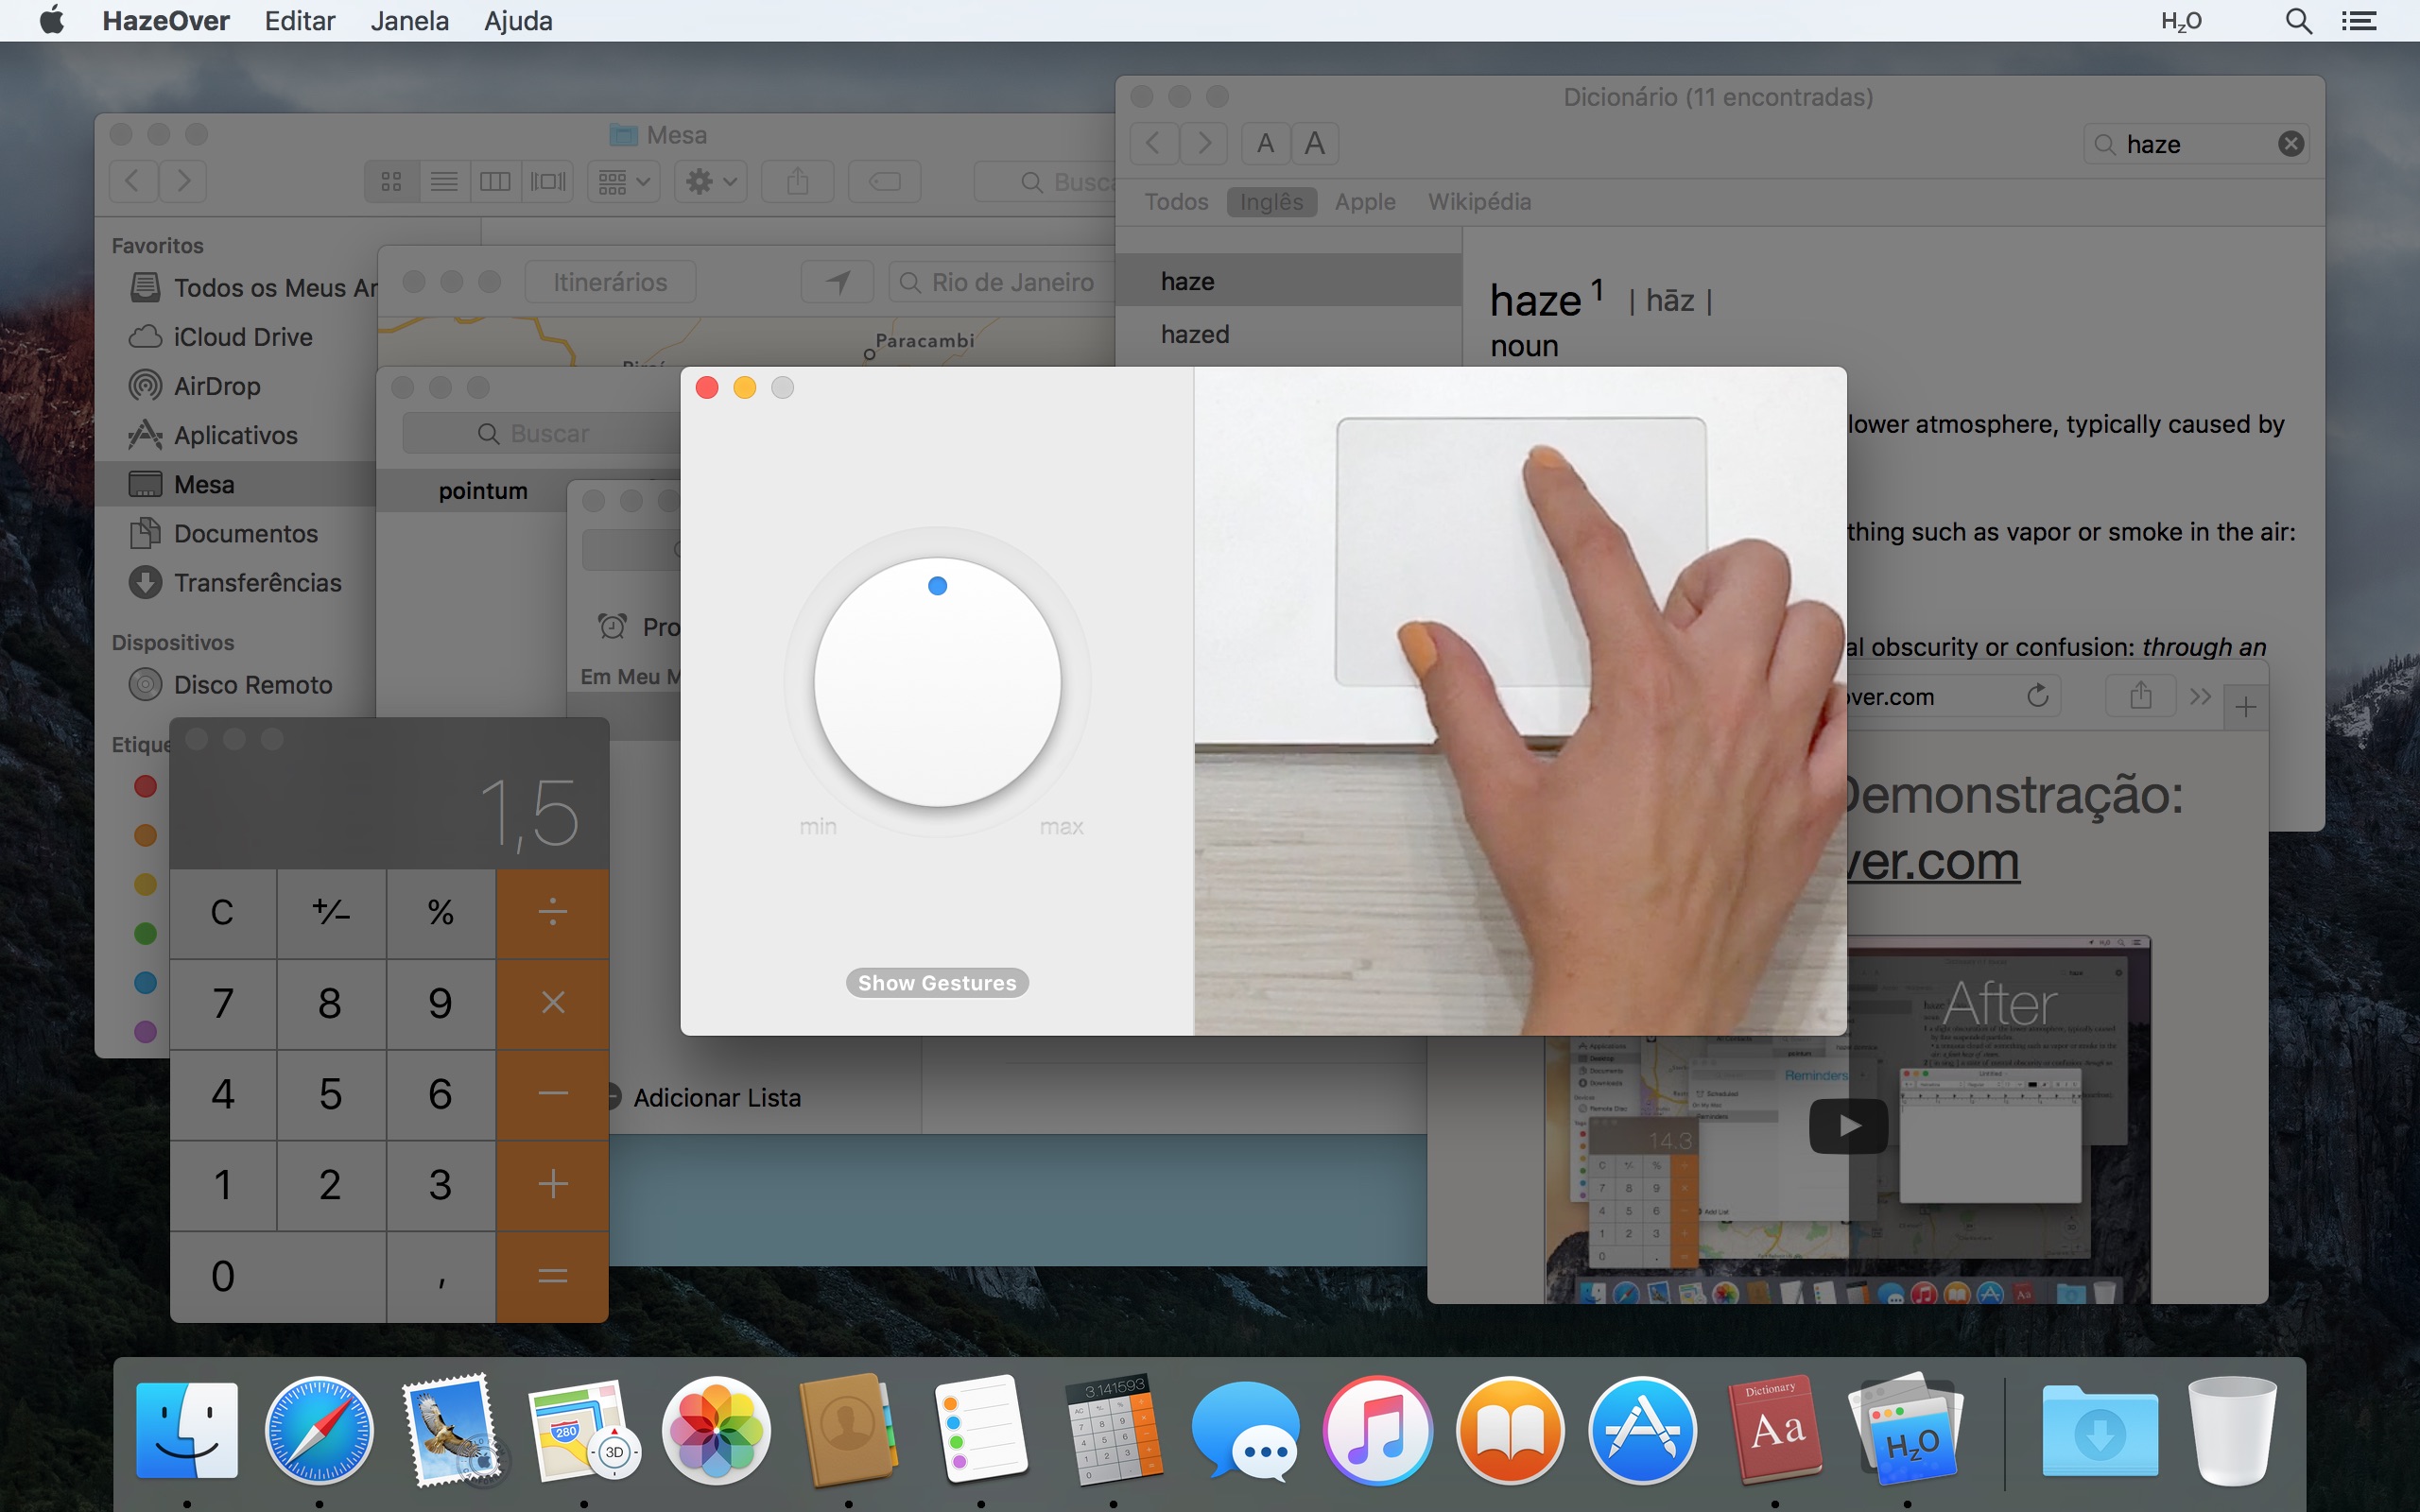Switch Finder to column view
The image size is (2420, 1512).
(495, 181)
